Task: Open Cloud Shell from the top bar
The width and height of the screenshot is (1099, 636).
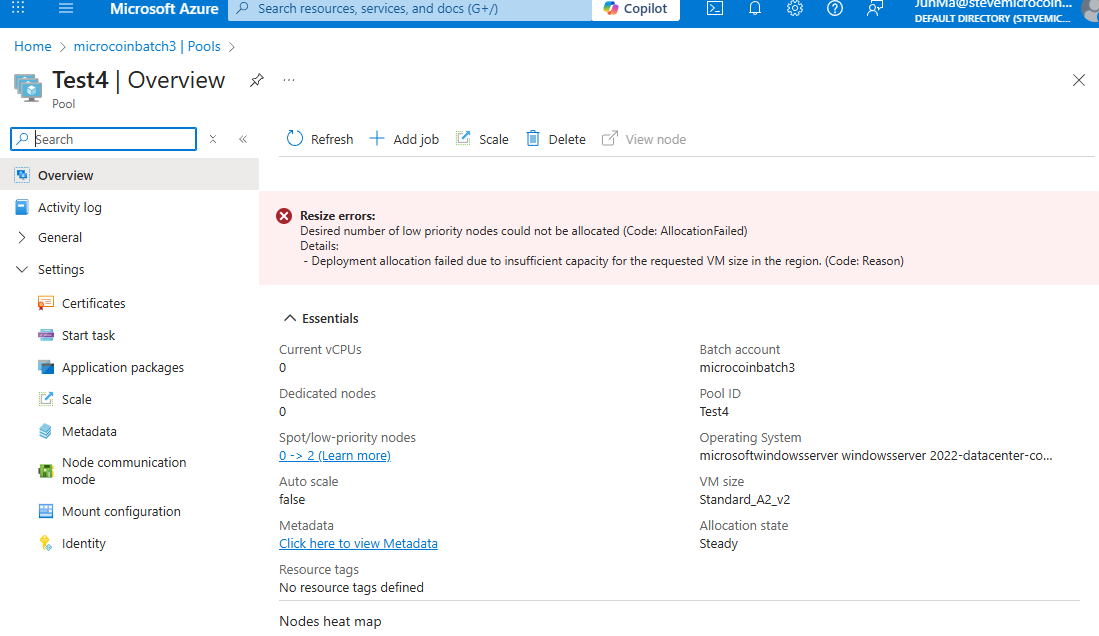Action: (x=715, y=8)
